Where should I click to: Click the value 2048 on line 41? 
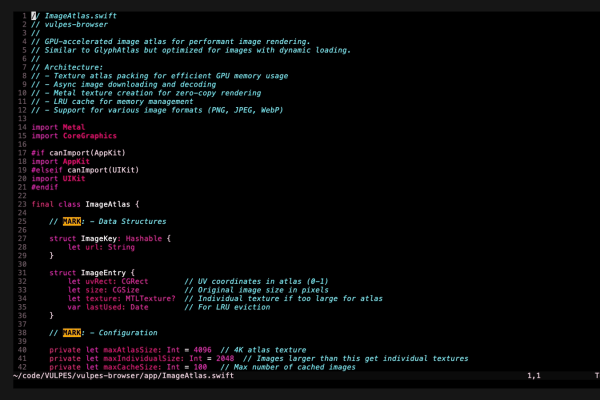pos(225,359)
